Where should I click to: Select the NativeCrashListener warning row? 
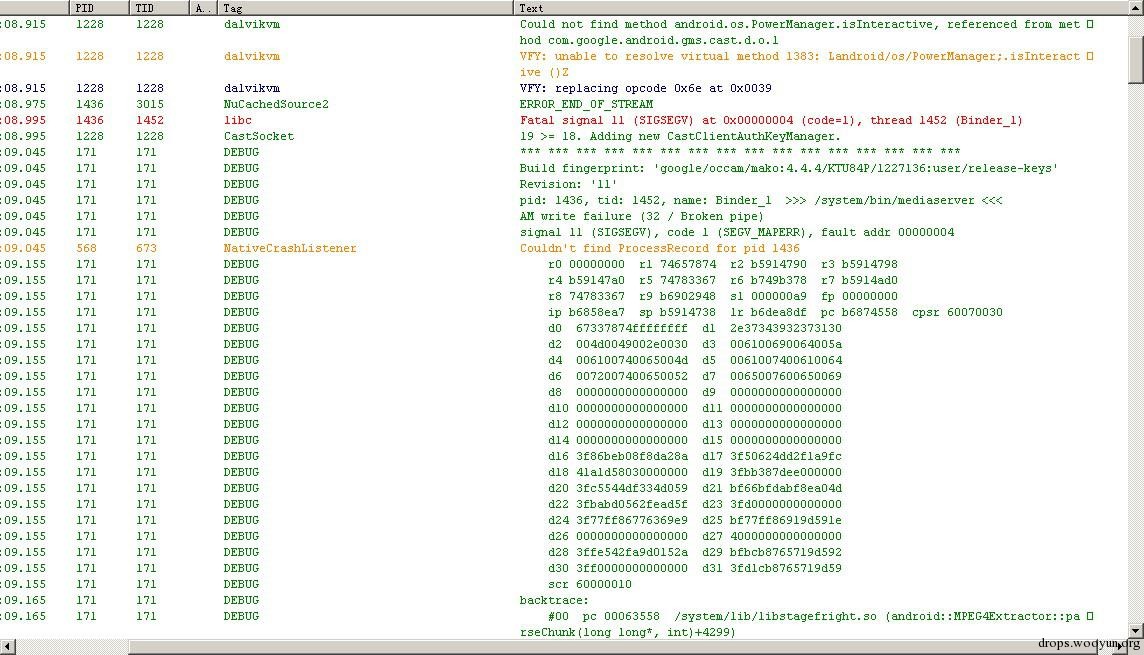click(564, 249)
